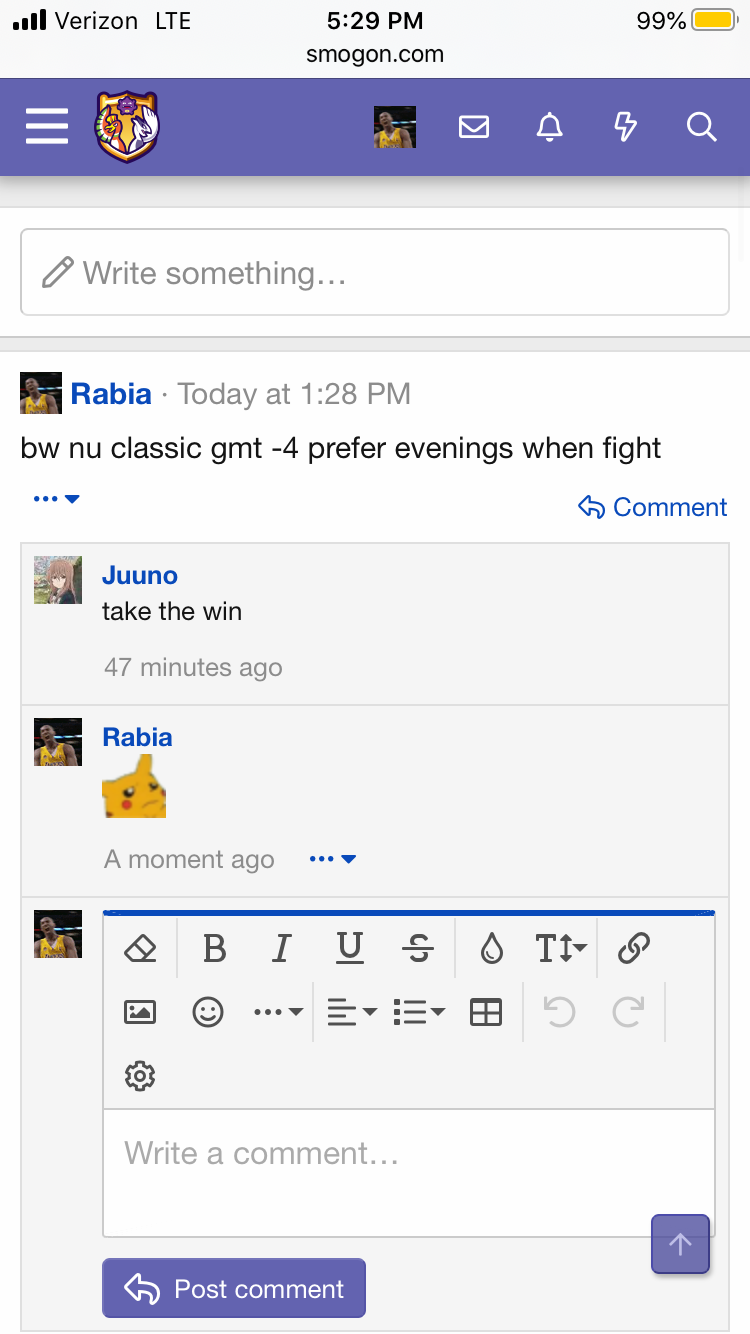The height and width of the screenshot is (1334, 750).
Task: Insert a table with the grid icon
Action: click(486, 1012)
